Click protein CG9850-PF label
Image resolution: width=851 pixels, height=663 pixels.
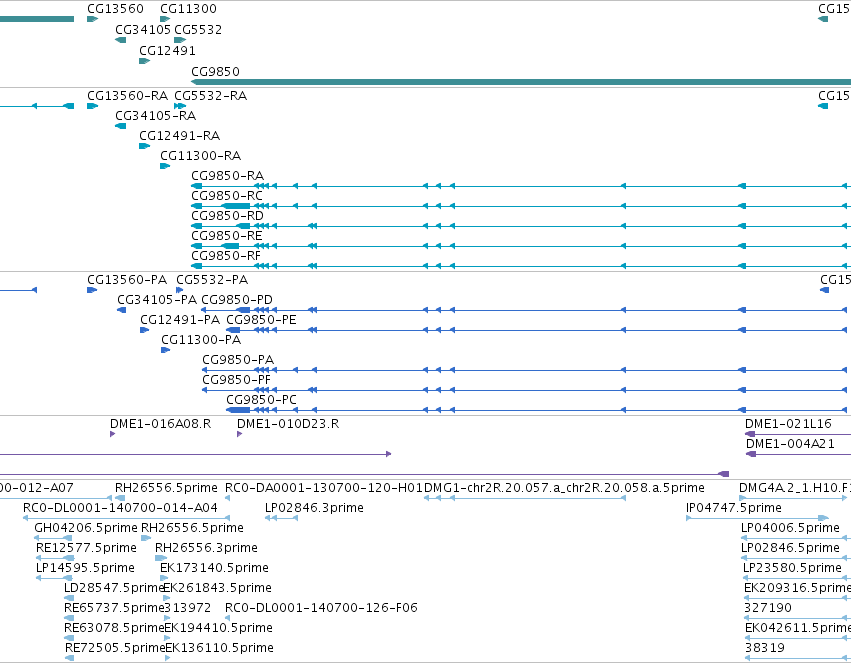pos(237,381)
